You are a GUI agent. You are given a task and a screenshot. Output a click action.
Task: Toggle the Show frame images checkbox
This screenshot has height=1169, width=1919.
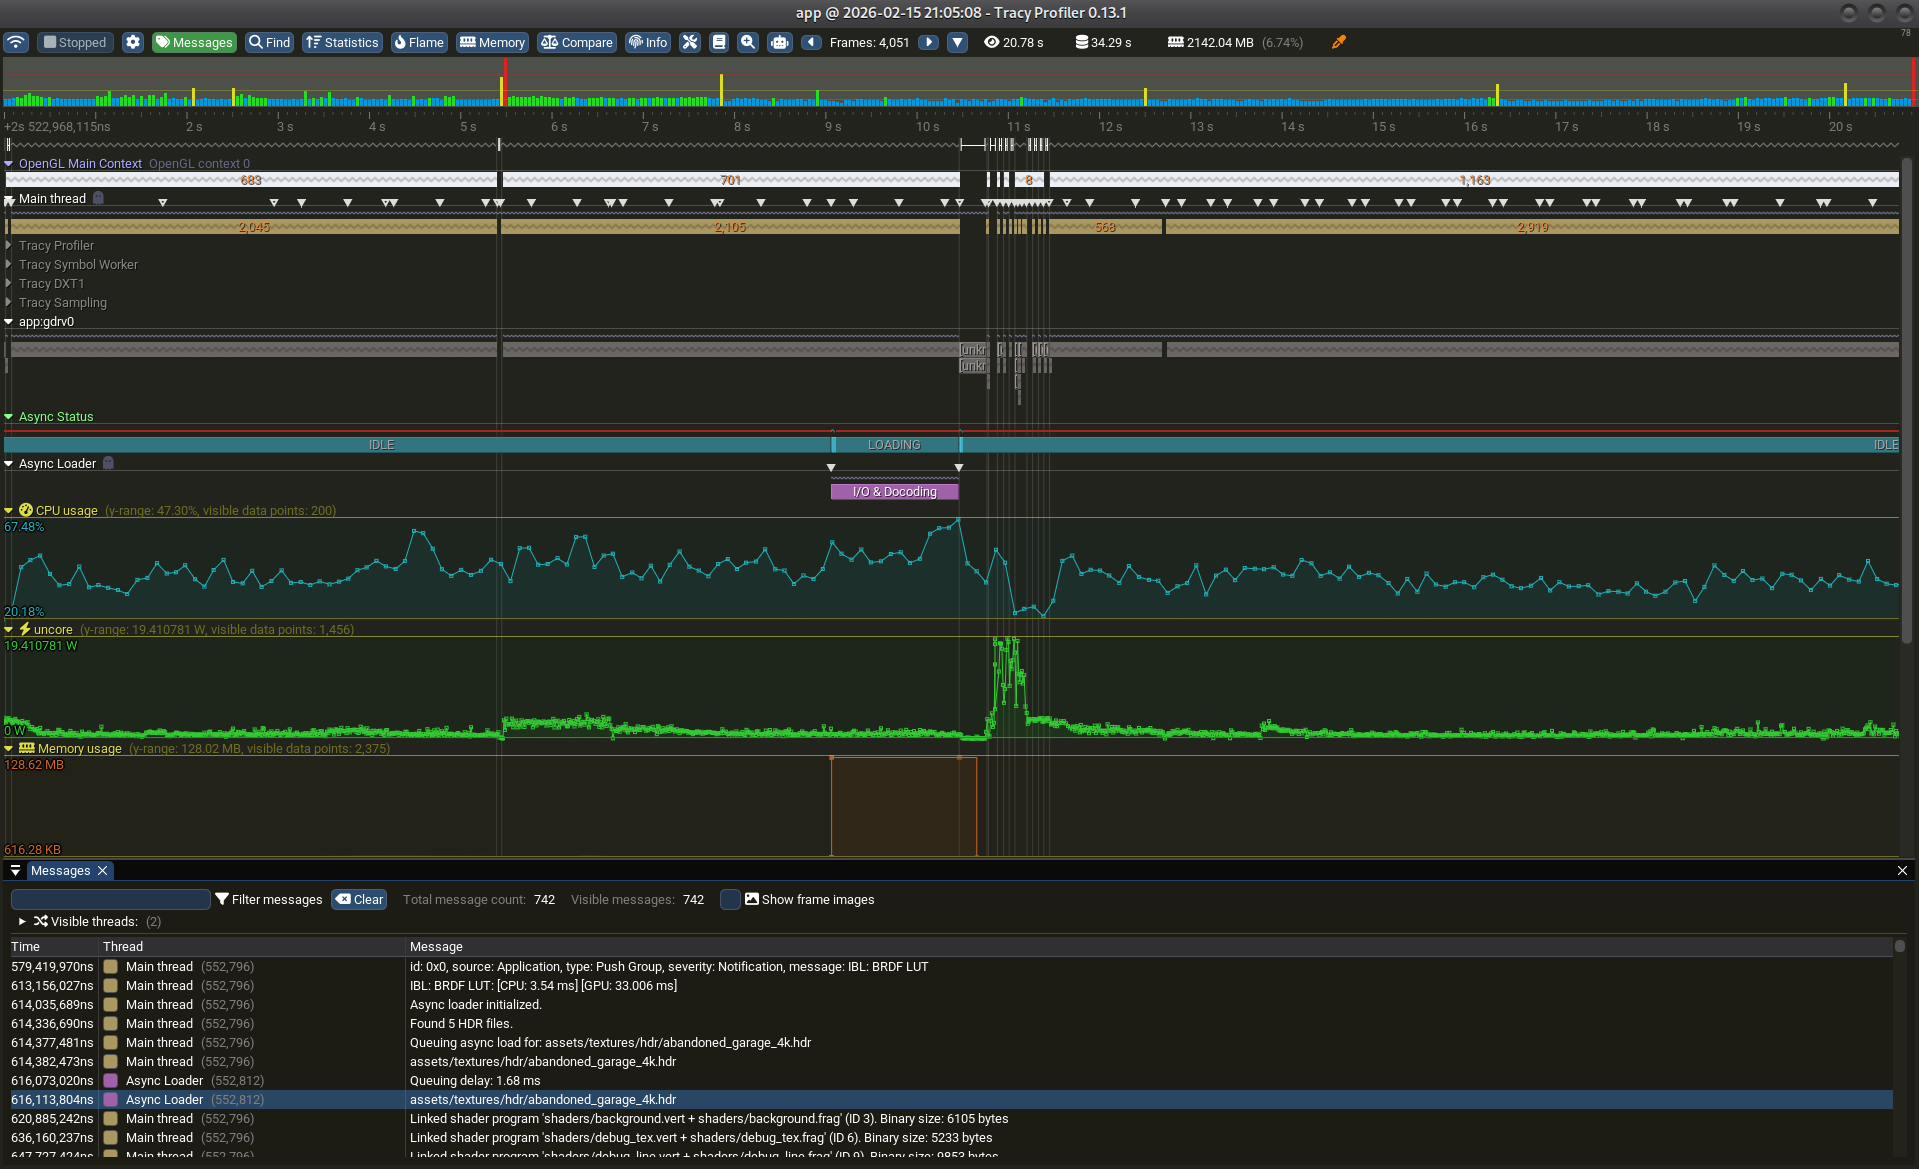(x=731, y=899)
